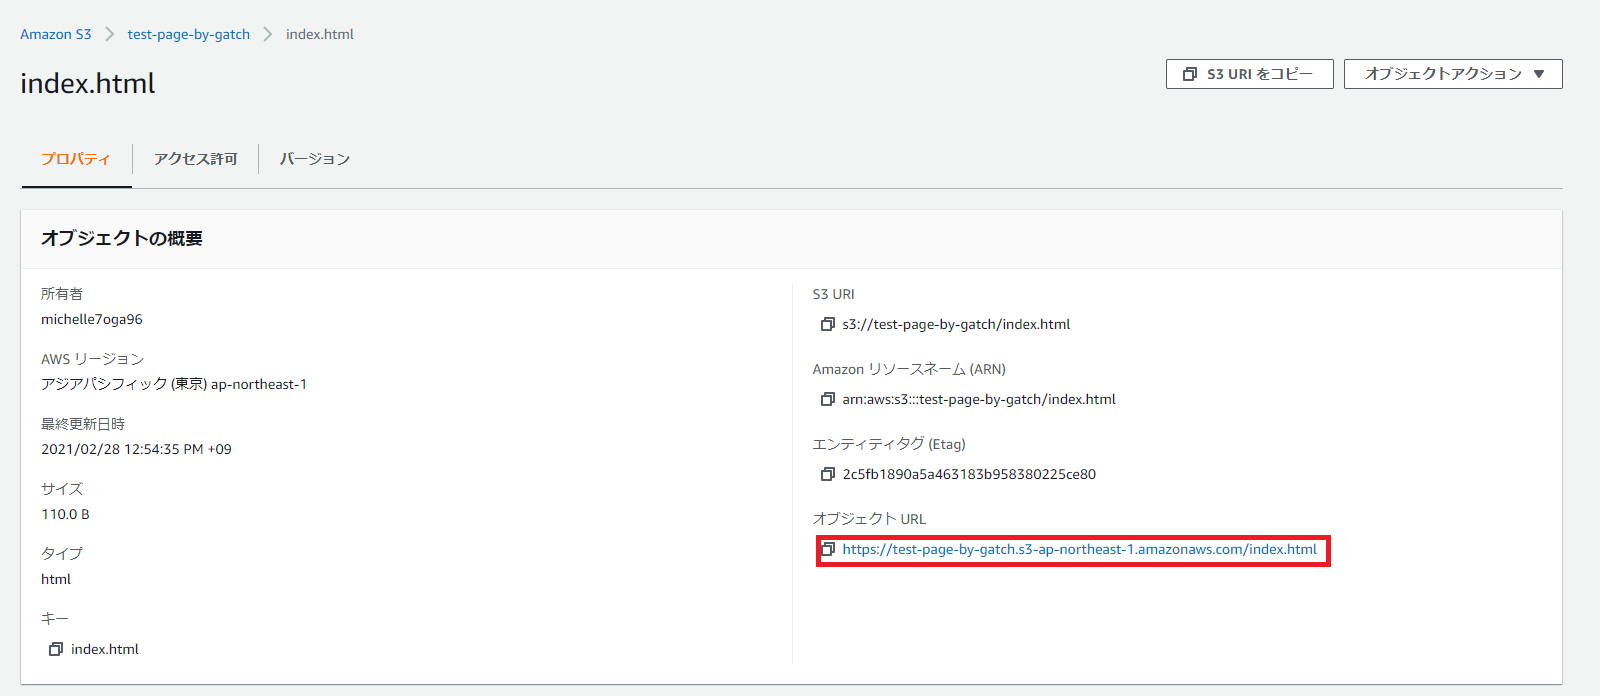Click the S3 URI field label
Screen dimensions: 1600x696
[833, 294]
